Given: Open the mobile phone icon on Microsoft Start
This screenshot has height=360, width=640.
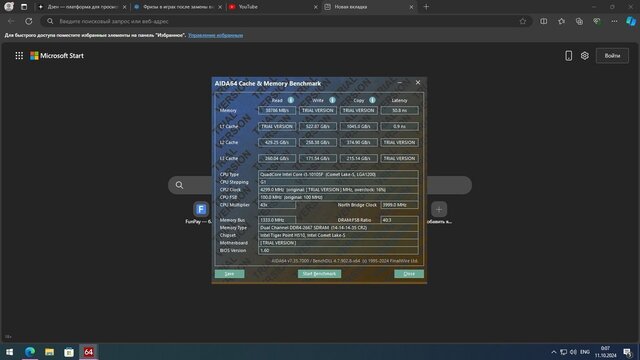Looking at the screenshot, I should click(x=568, y=56).
